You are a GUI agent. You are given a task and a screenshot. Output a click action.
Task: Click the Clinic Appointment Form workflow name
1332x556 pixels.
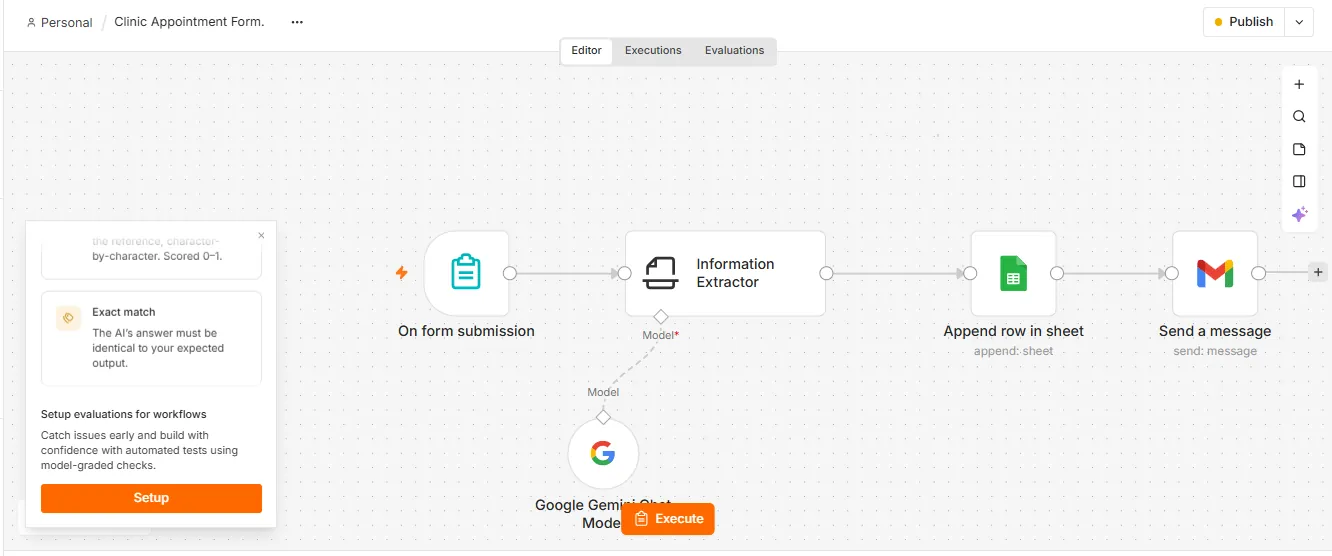pos(189,22)
